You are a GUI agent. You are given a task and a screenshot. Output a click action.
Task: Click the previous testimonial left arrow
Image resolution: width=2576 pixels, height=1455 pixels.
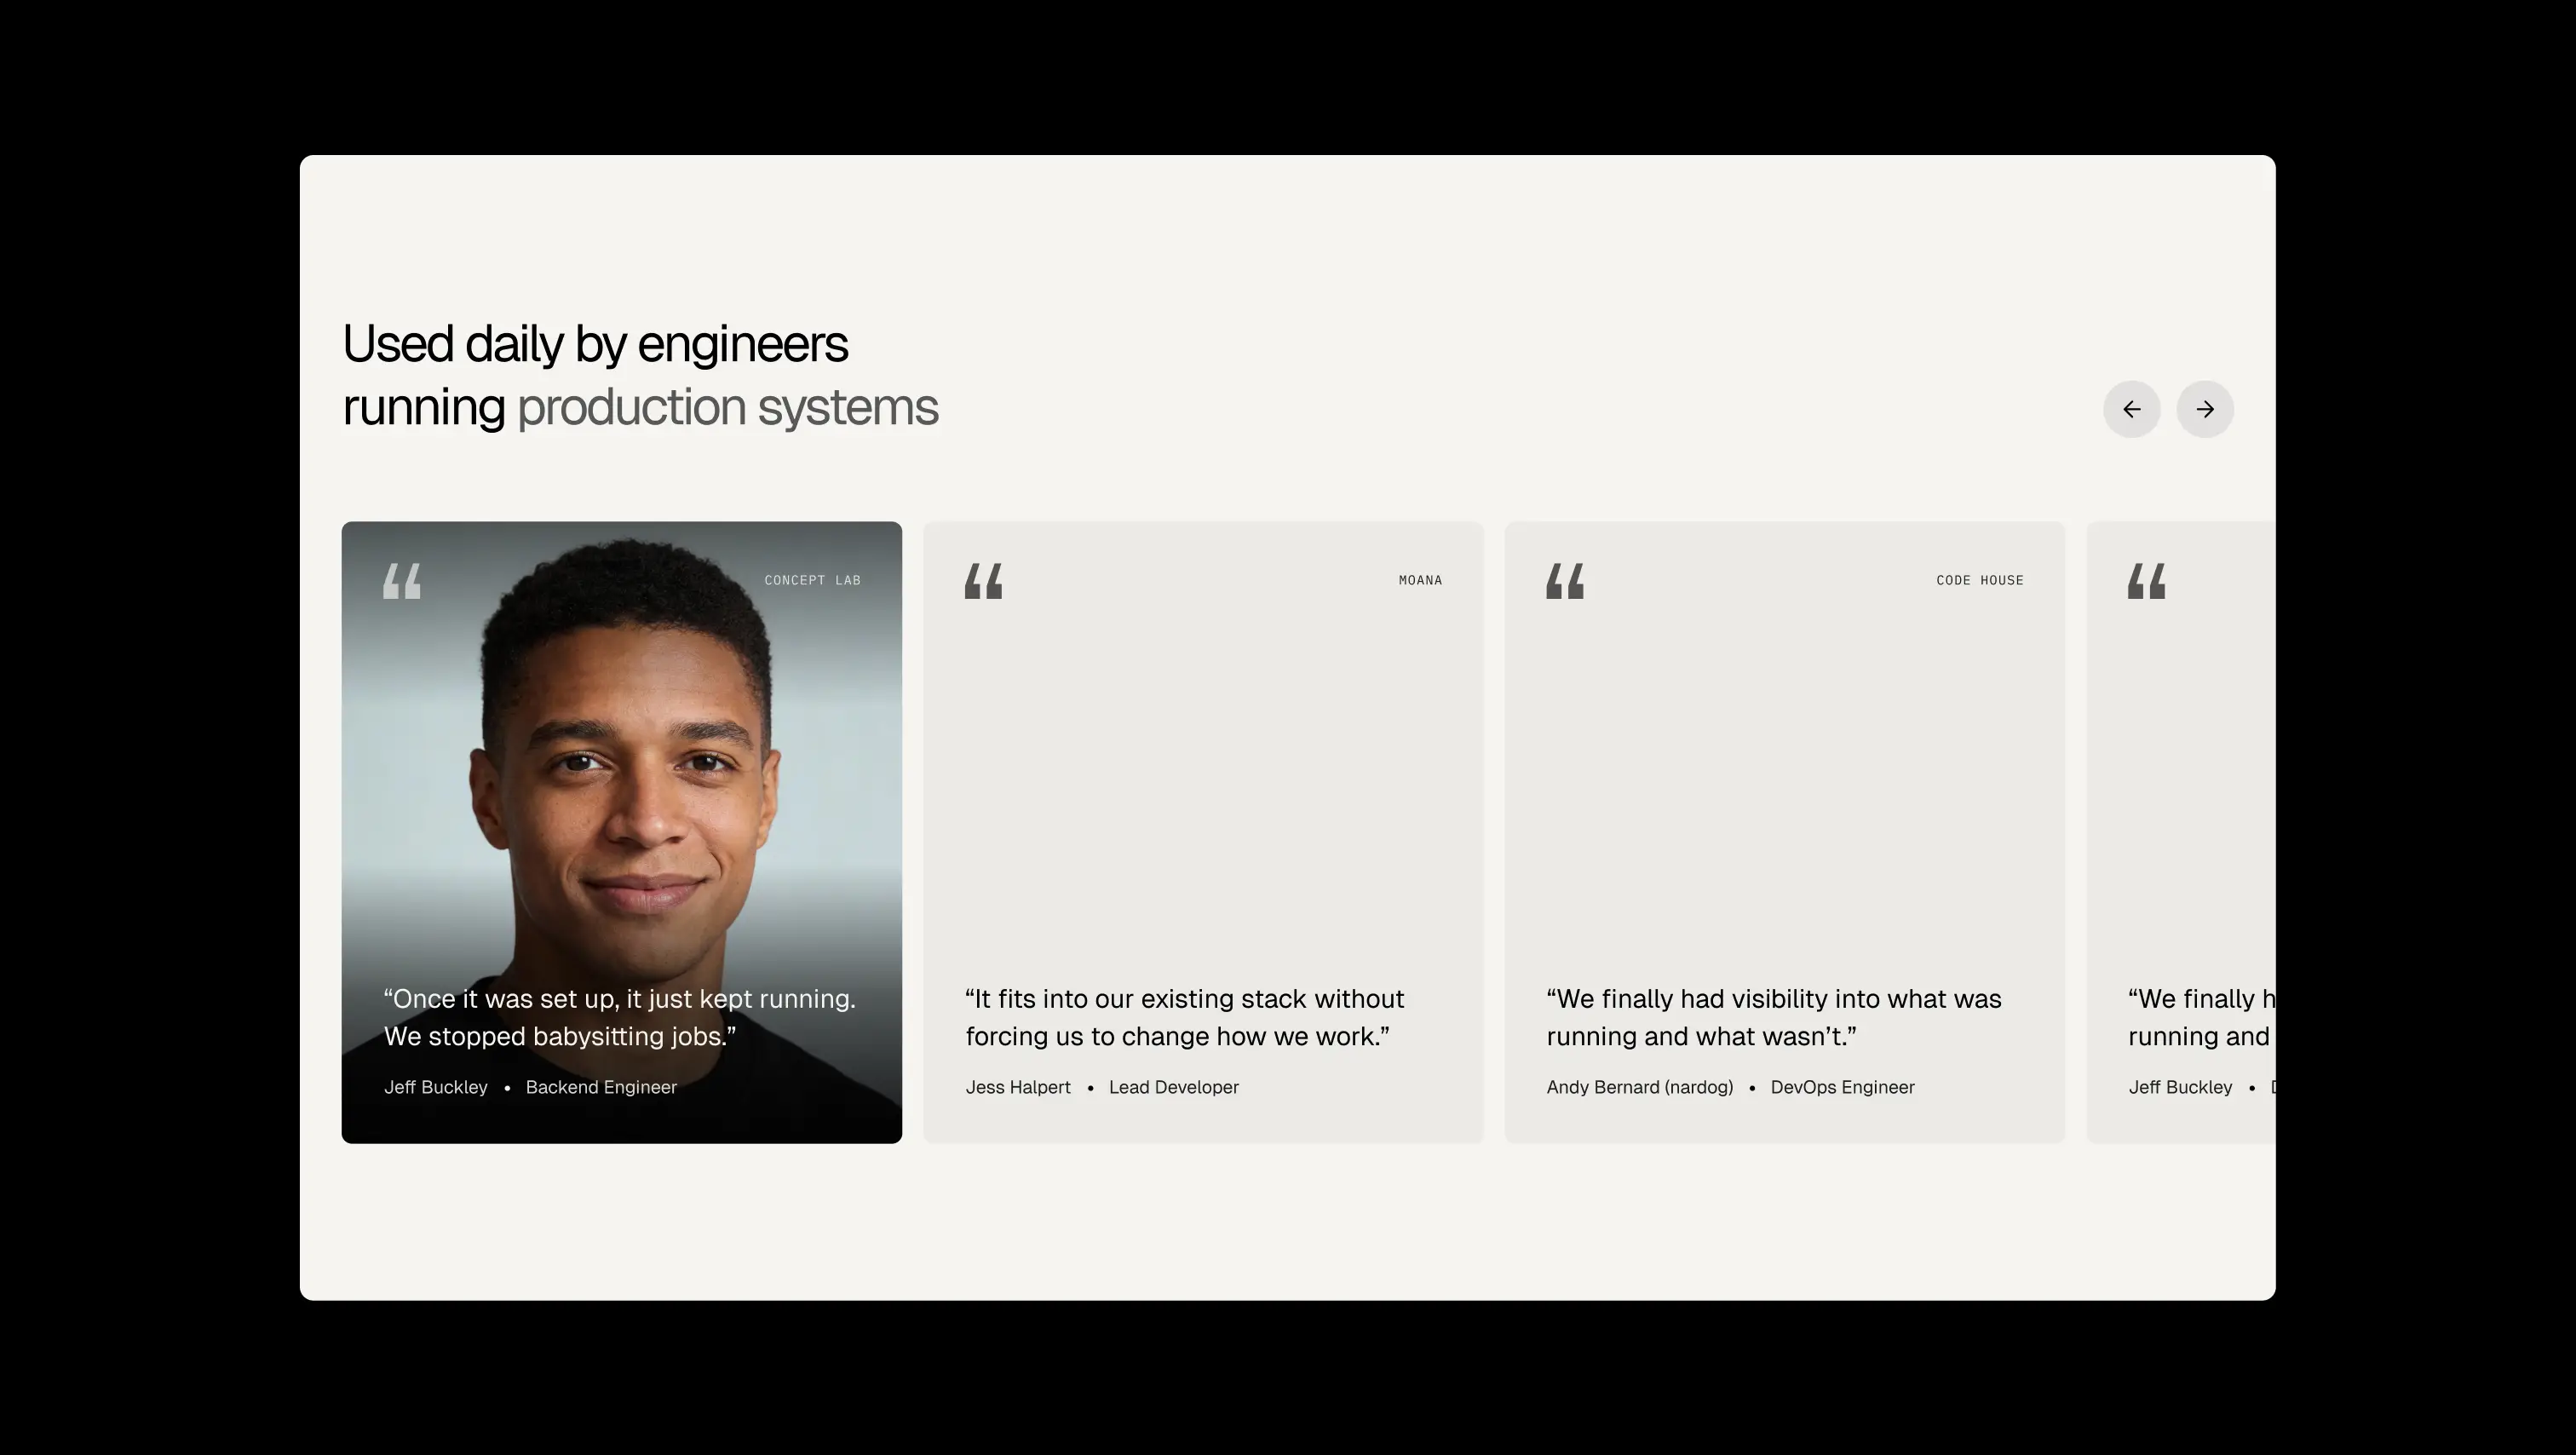click(2131, 409)
